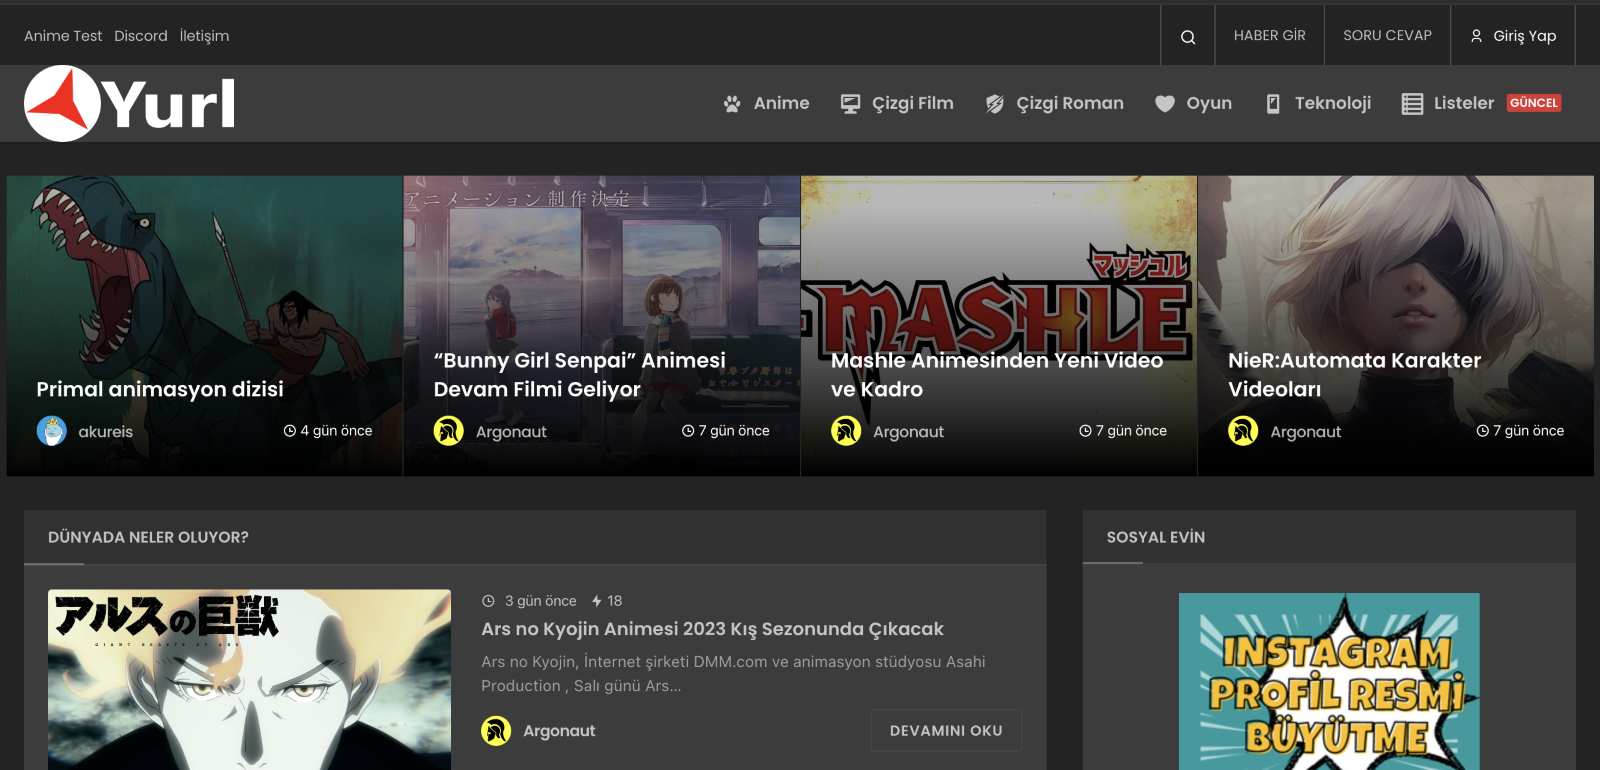The width and height of the screenshot is (1600, 770).
Task: Open the search magnifier icon
Action: tap(1188, 37)
